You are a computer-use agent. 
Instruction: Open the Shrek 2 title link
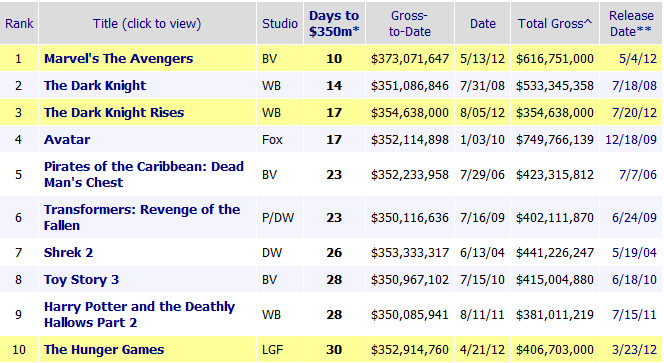coord(68,253)
